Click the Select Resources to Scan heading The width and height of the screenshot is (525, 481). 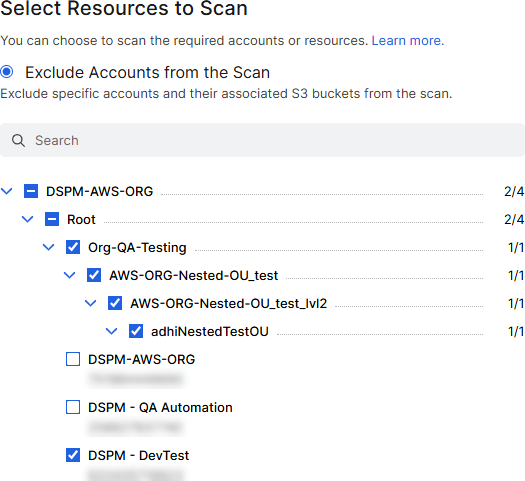(x=124, y=8)
